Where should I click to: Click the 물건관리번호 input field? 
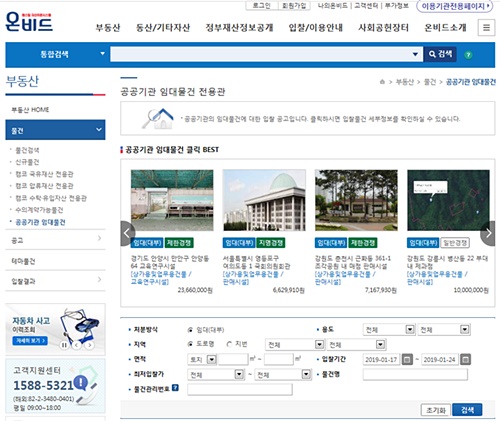pyautogui.click(x=240, y=389)
